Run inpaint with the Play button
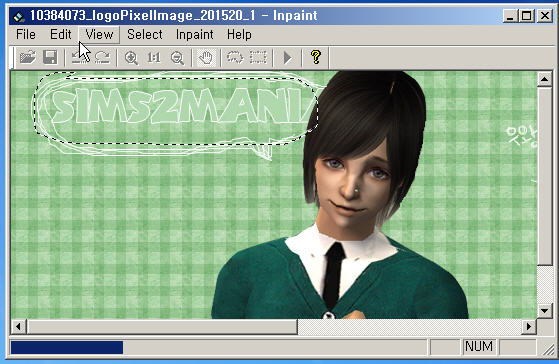 point(287,57)
